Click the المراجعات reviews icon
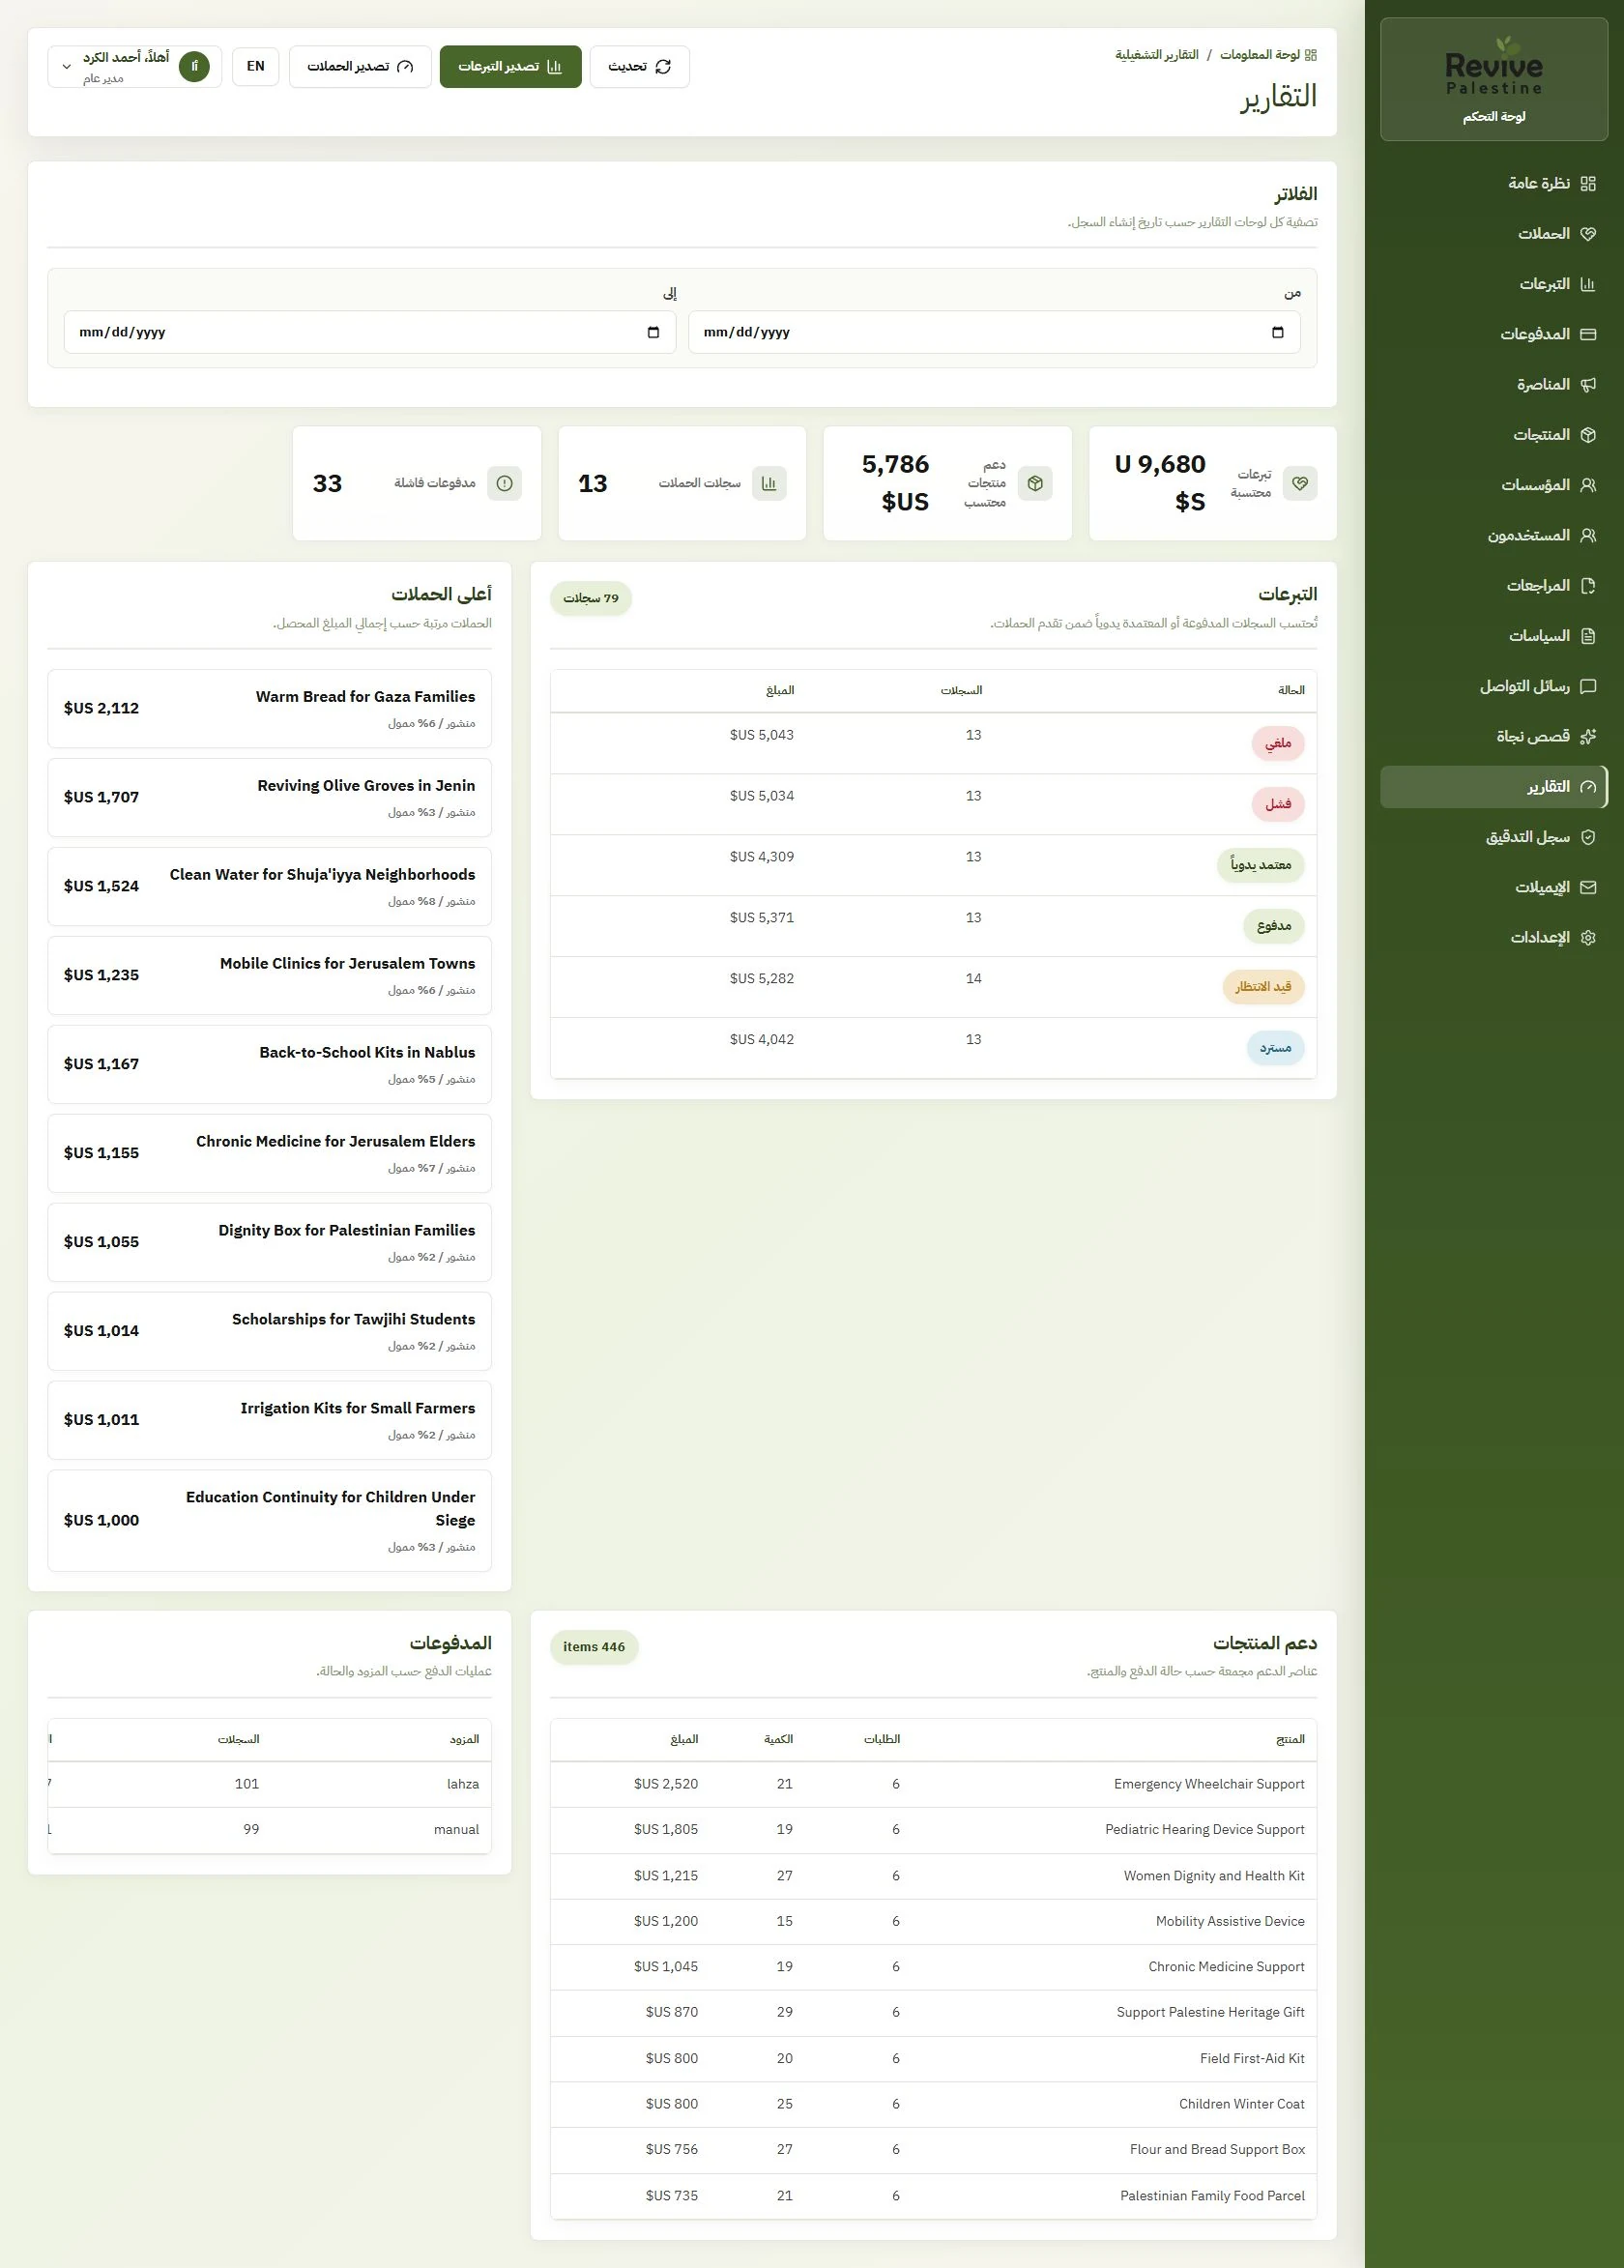The image size is (1624, 2268). click(1588, 586)
